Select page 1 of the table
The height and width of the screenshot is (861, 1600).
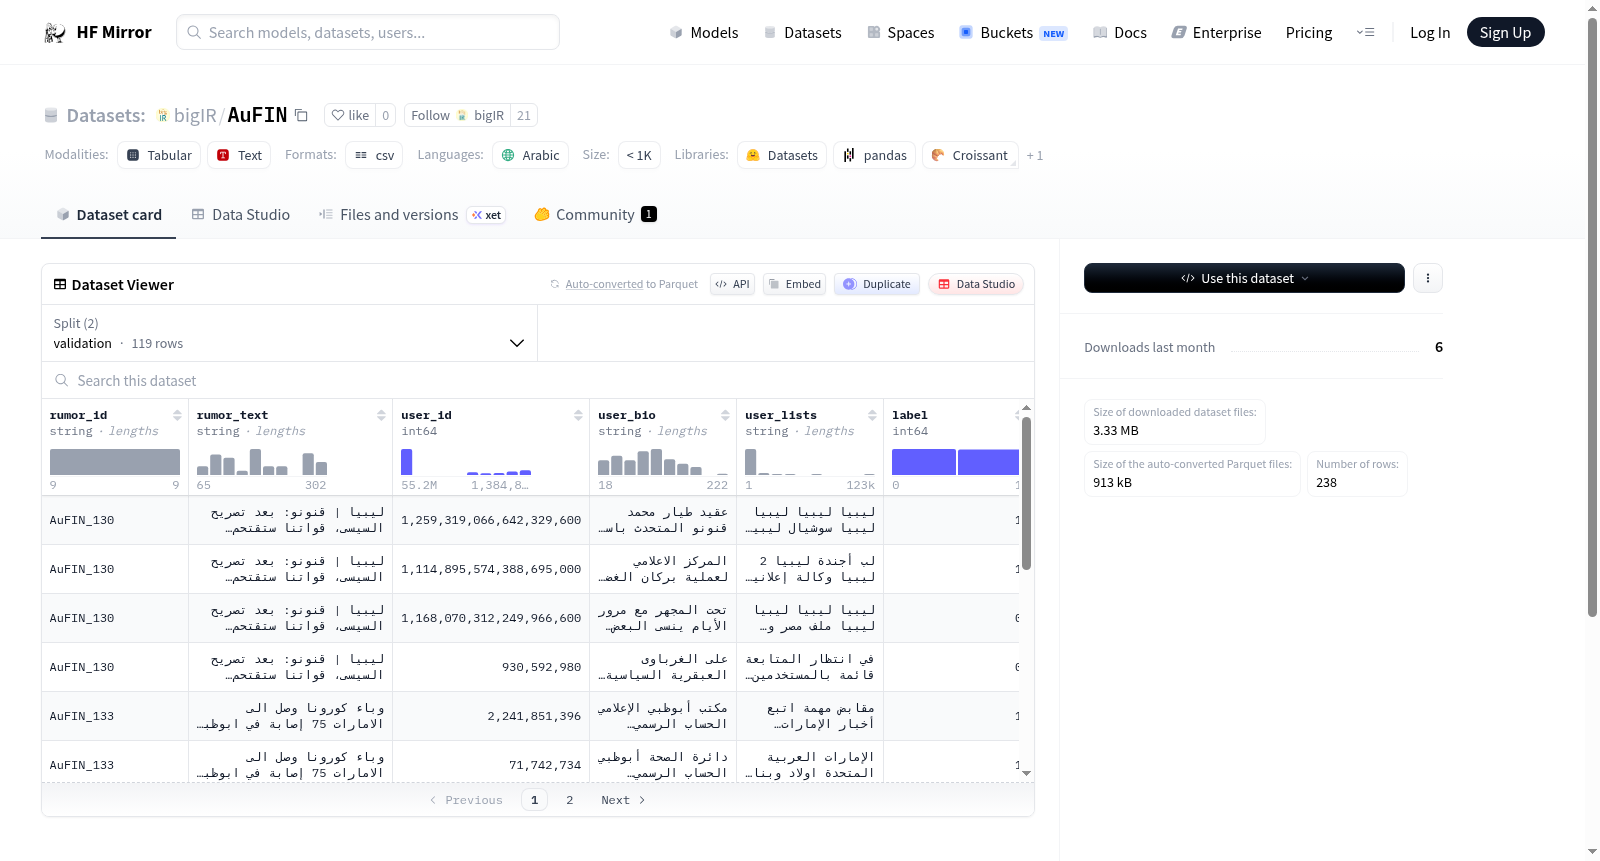pos(534,800)
